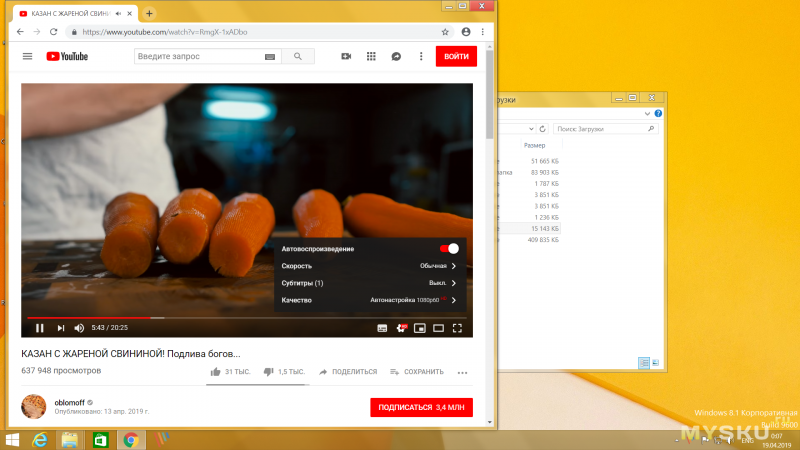This screenshot has height=450, width=800.
Task: Expand the Explorer address history dropdown
Action: tap(531, 129)
